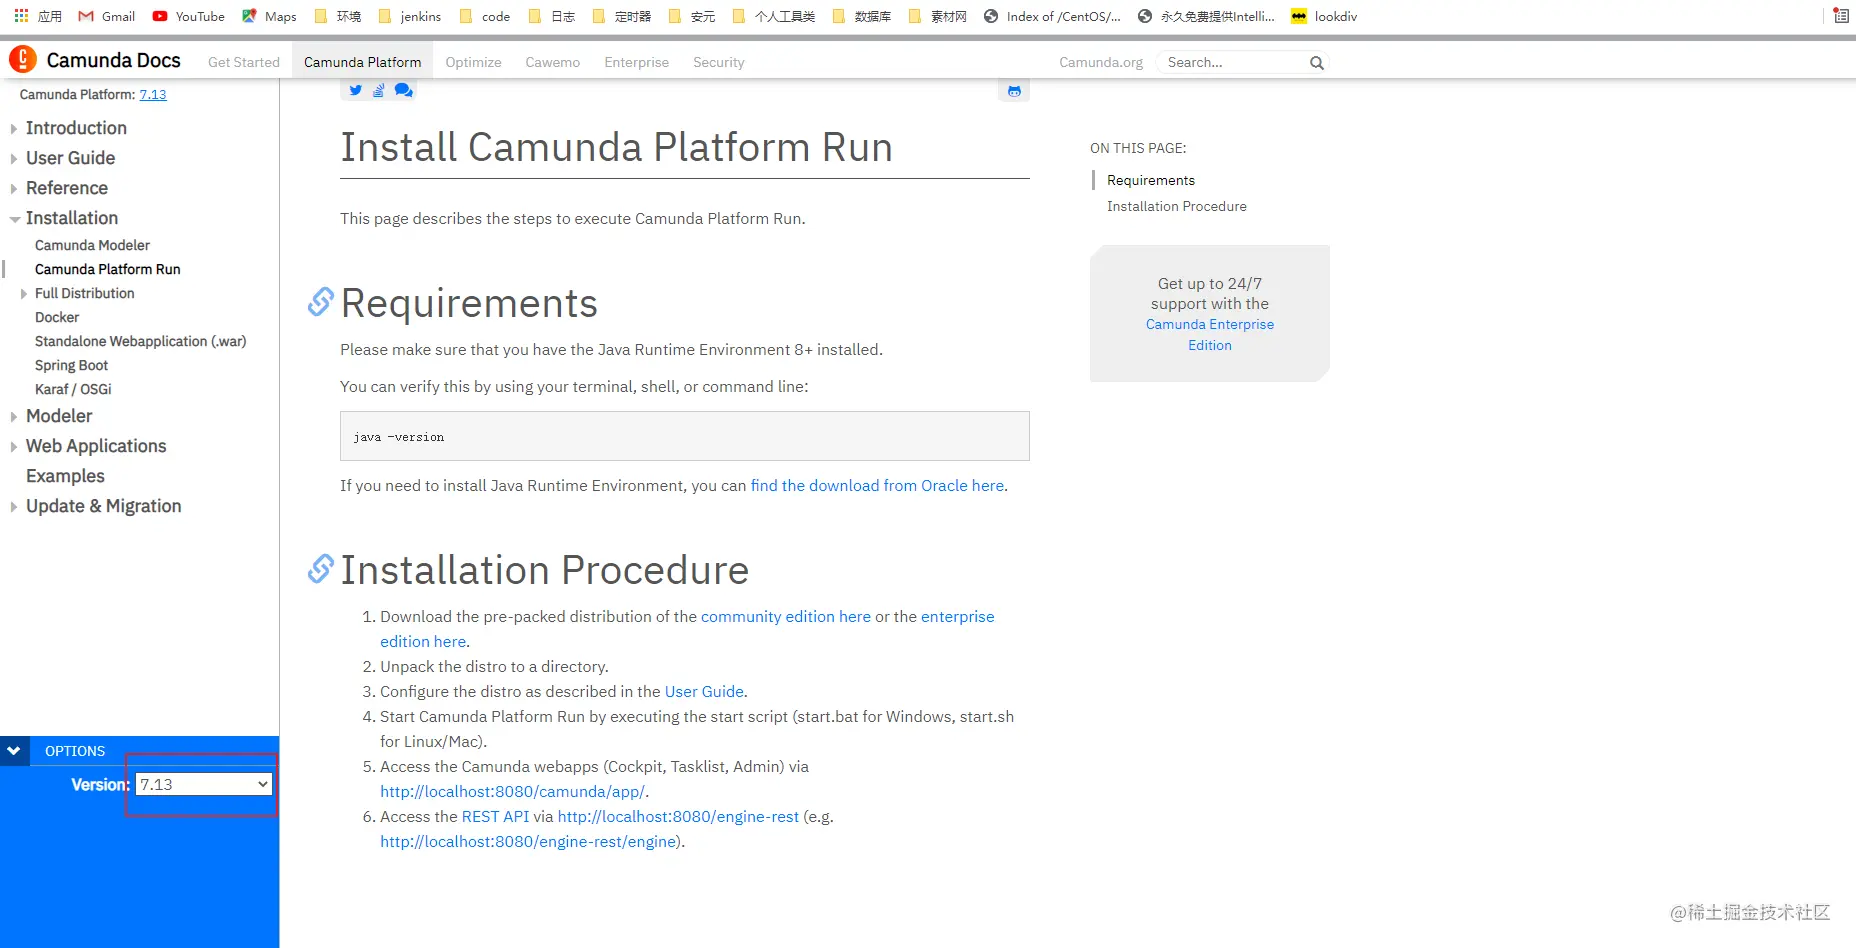This screenshot has height=948, width=1856.
Task: Open the browser apps grid icon
Action: coord(21,16)
